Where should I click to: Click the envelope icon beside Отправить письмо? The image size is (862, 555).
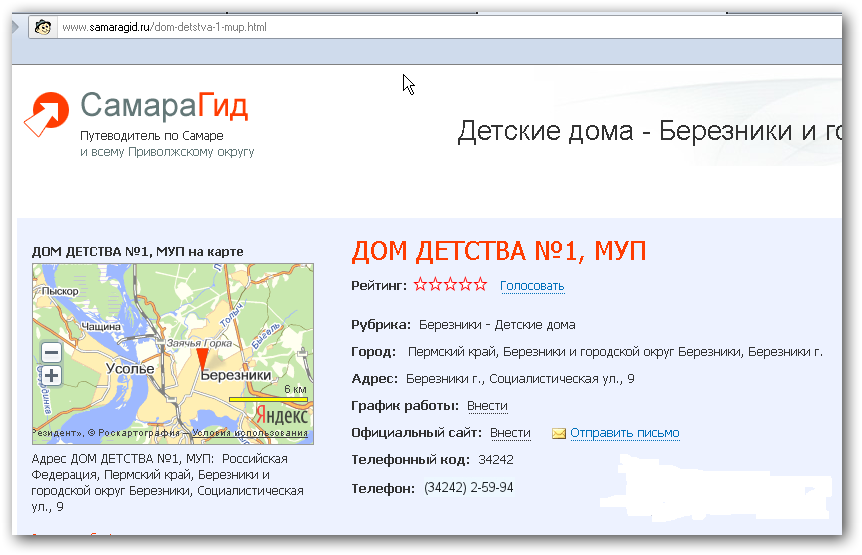click(x=559, y=434)
